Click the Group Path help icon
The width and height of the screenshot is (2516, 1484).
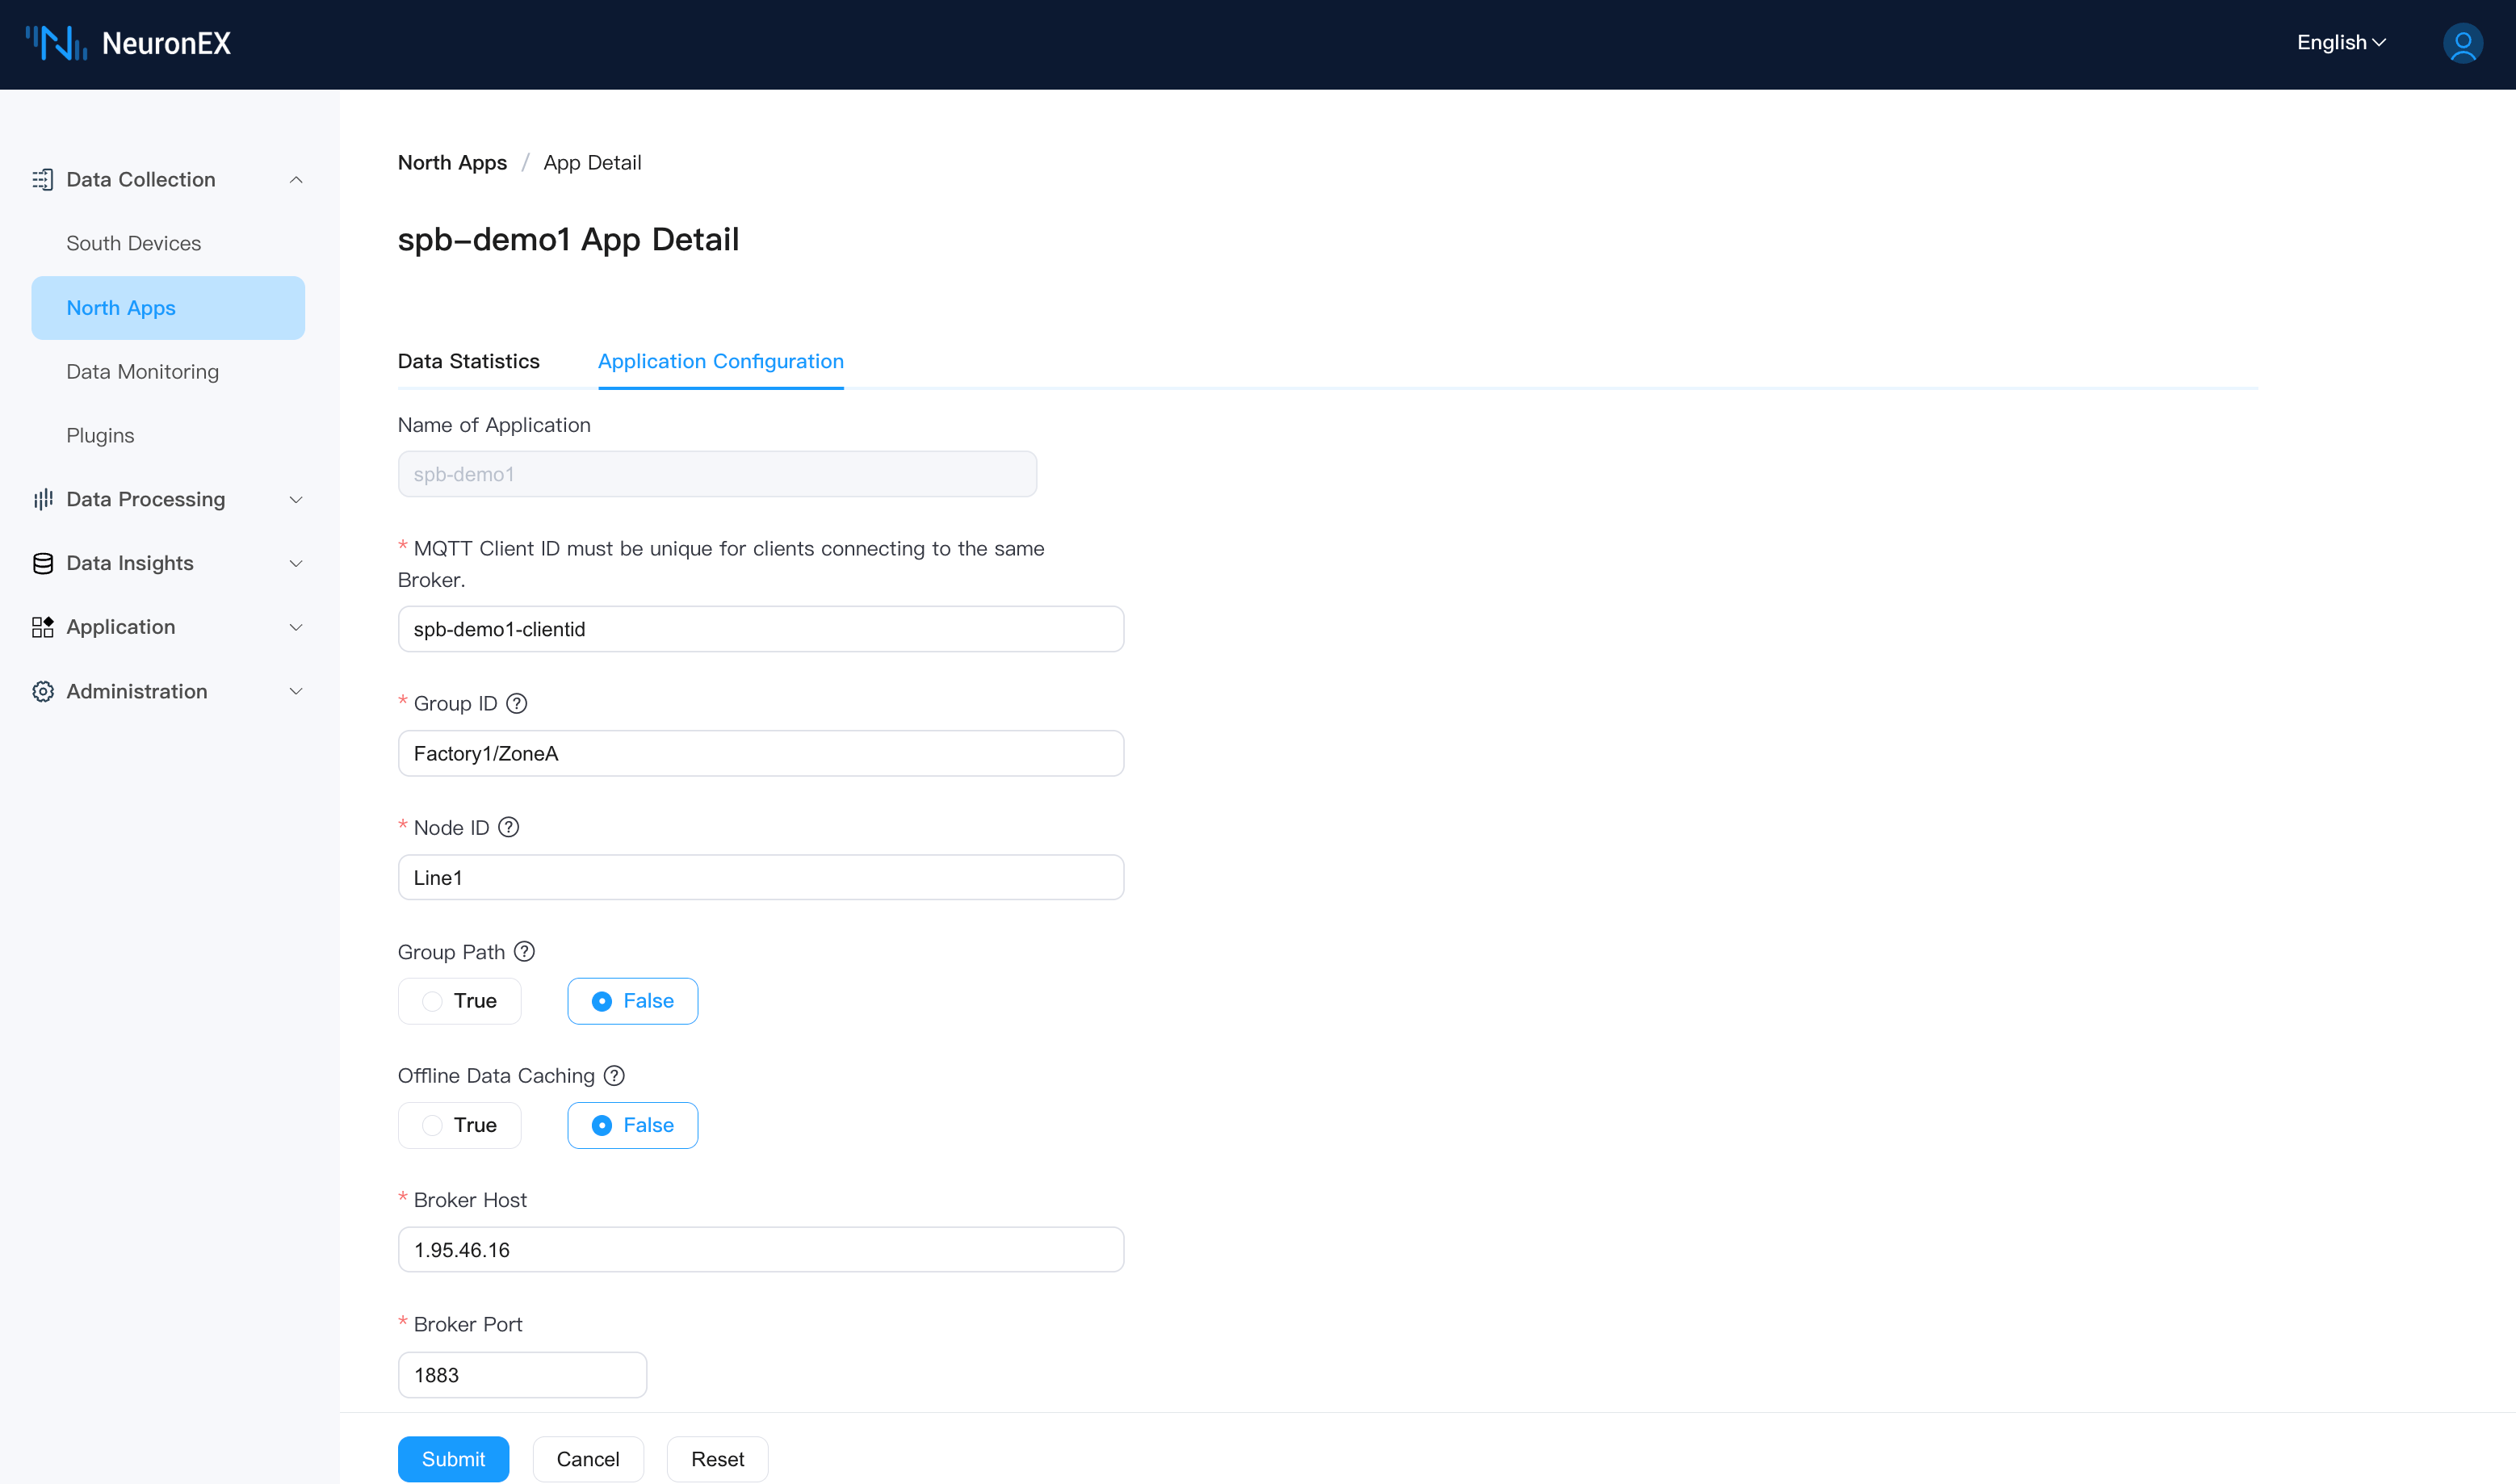click(524, 951)
